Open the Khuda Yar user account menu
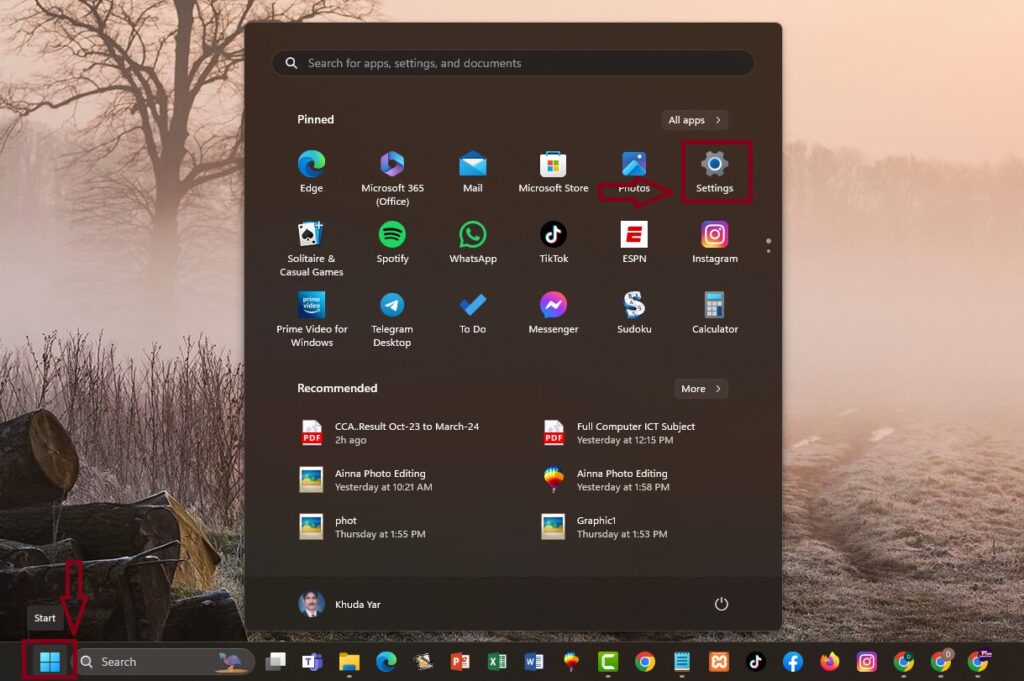The height and width of the screenshot is (681, 1024). (340, 604)
